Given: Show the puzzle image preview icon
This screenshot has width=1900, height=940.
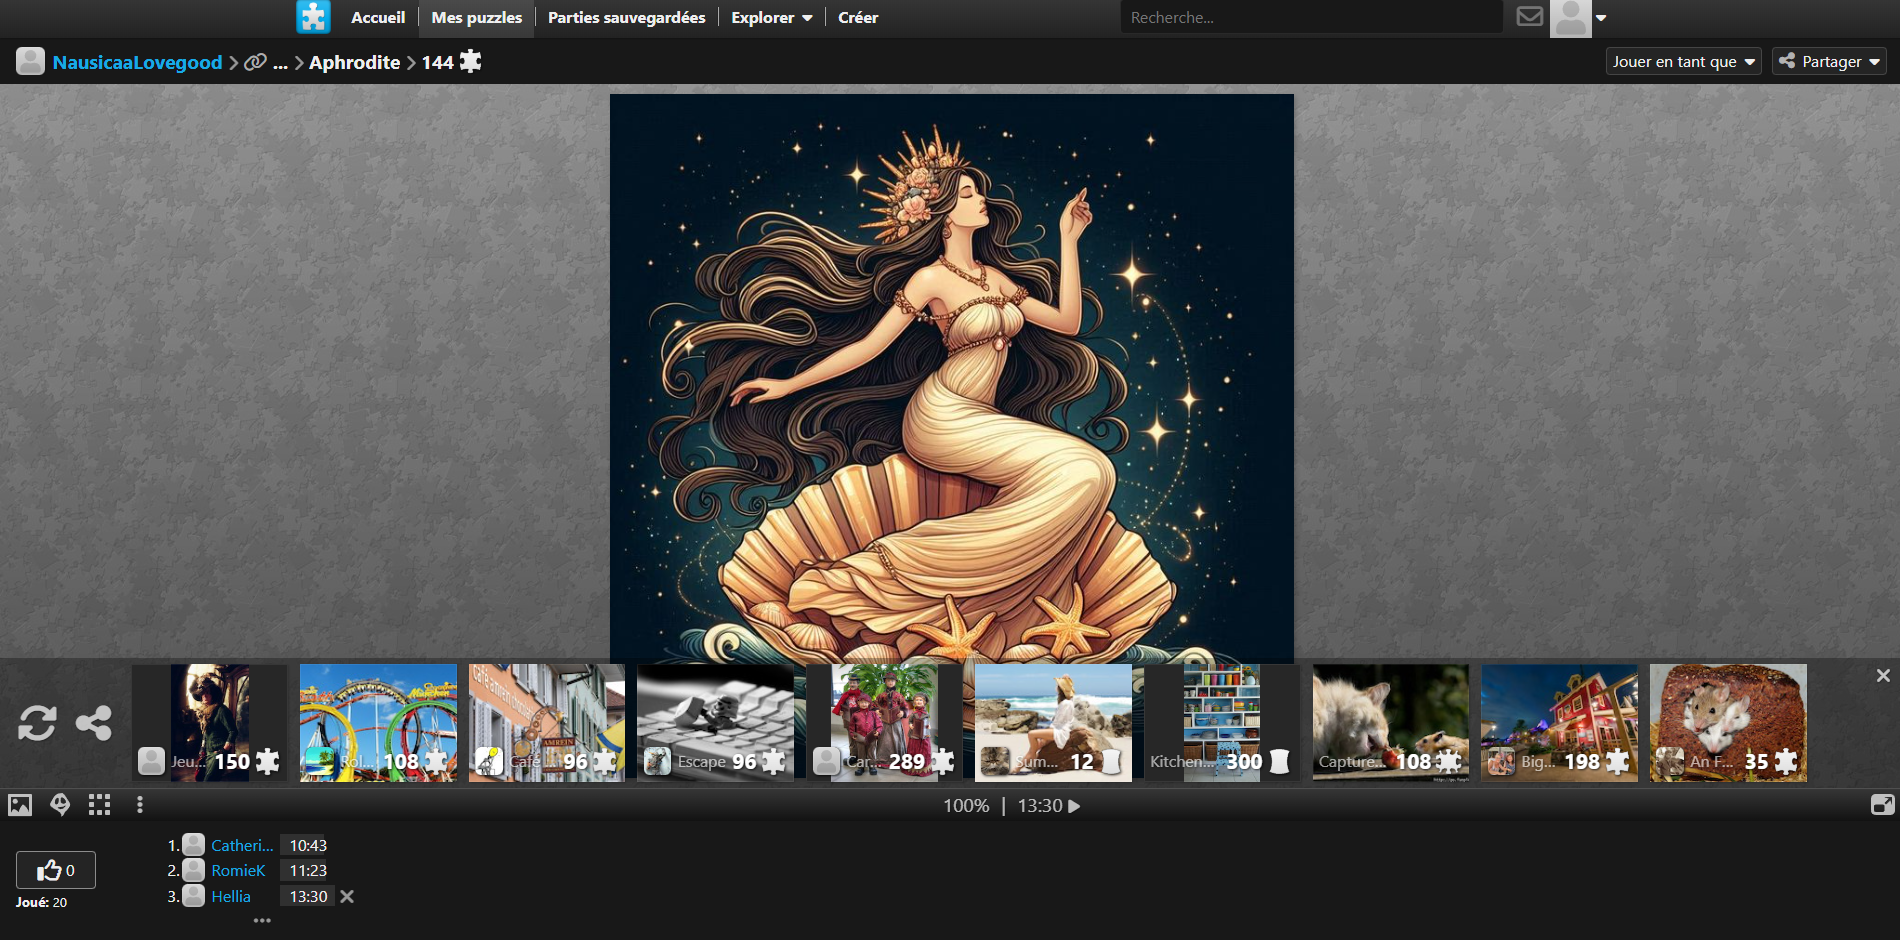Looking at the screenshot, I should coord(20,805).
